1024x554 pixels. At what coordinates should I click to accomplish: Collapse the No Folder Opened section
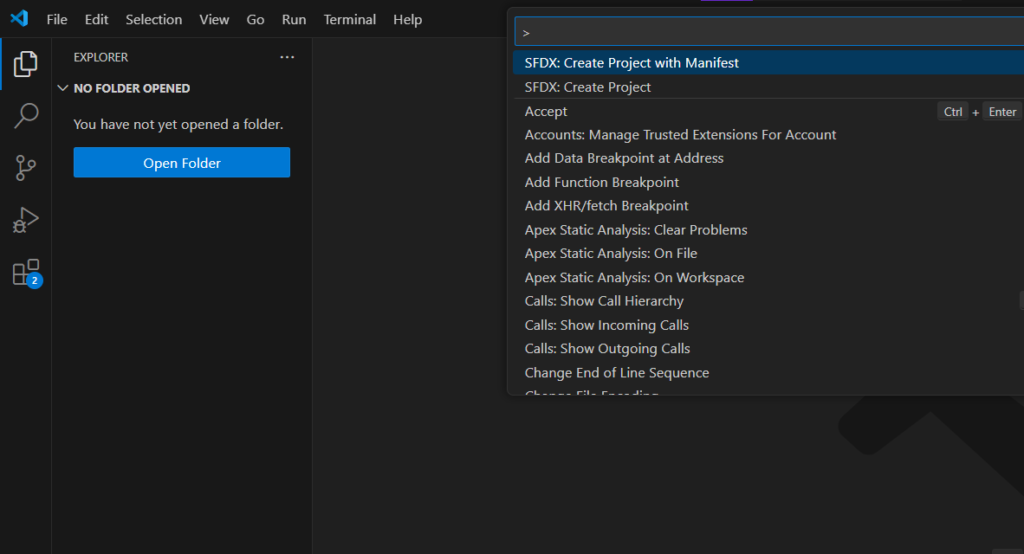tap(64, 88)
